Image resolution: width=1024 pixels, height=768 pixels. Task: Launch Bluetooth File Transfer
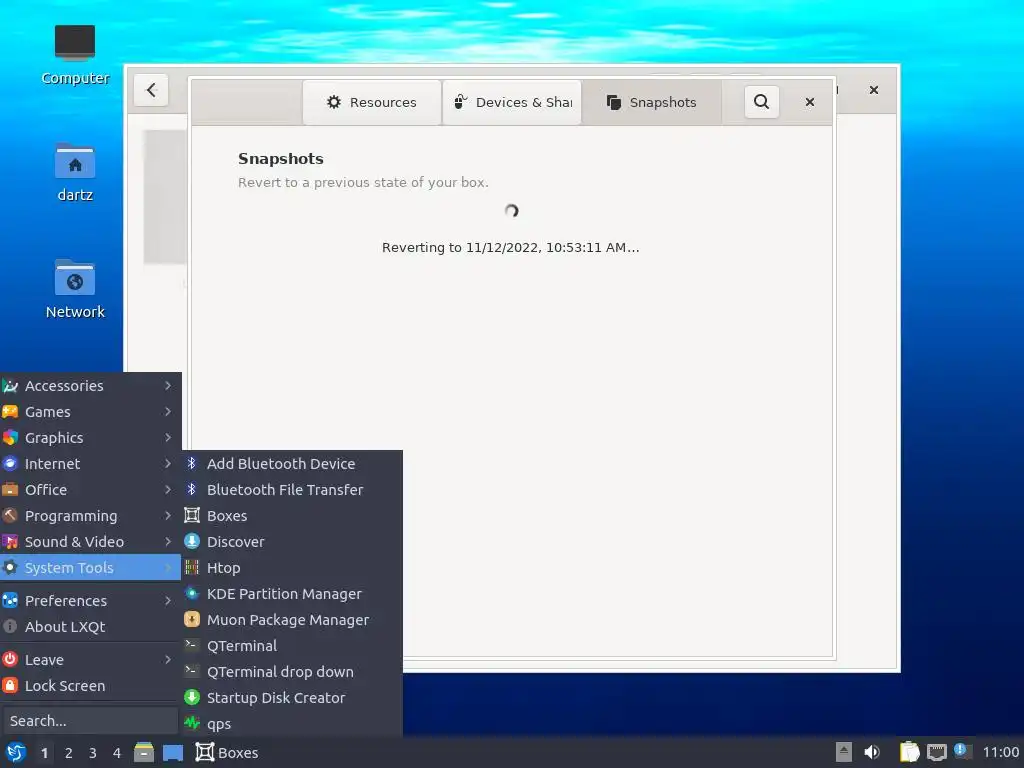(x=292, y=490)
